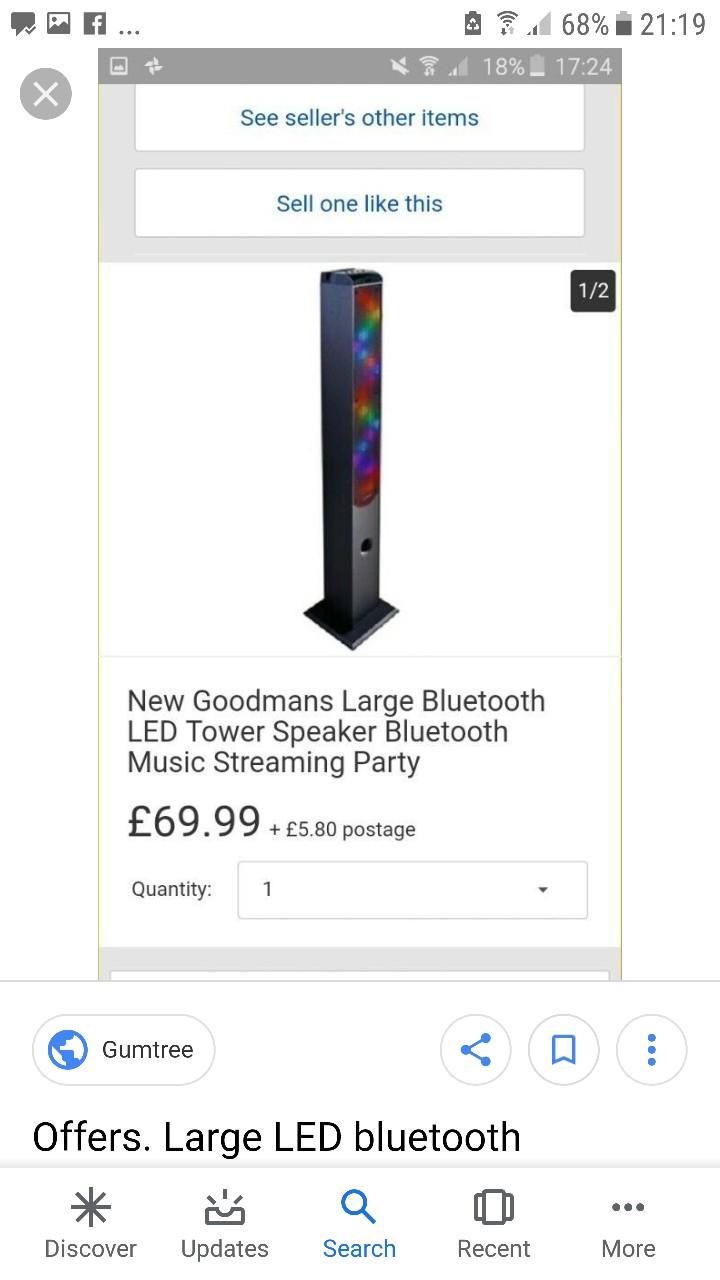The height and width of the screenshot is (1280, 720).
Task: Tap the 1/2 image counter badge
Action: (593, 290)
